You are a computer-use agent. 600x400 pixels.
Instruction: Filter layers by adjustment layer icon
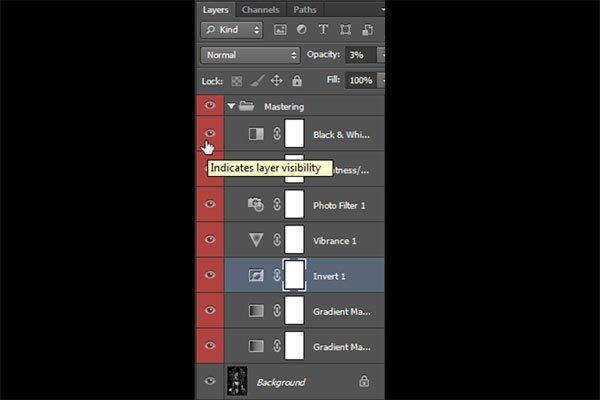pyautogui.click(x=302, y=29)
